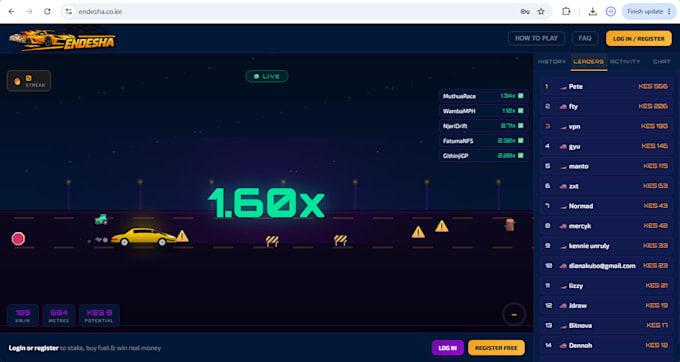Click the purple LOG IN button

[x=448, y=348]
